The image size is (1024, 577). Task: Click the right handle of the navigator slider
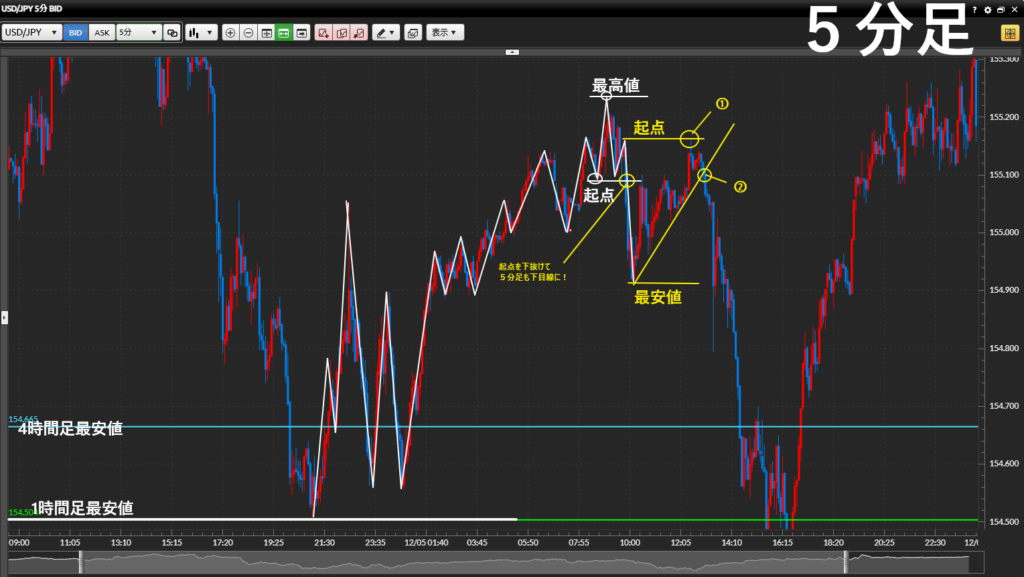coord(845,563)
